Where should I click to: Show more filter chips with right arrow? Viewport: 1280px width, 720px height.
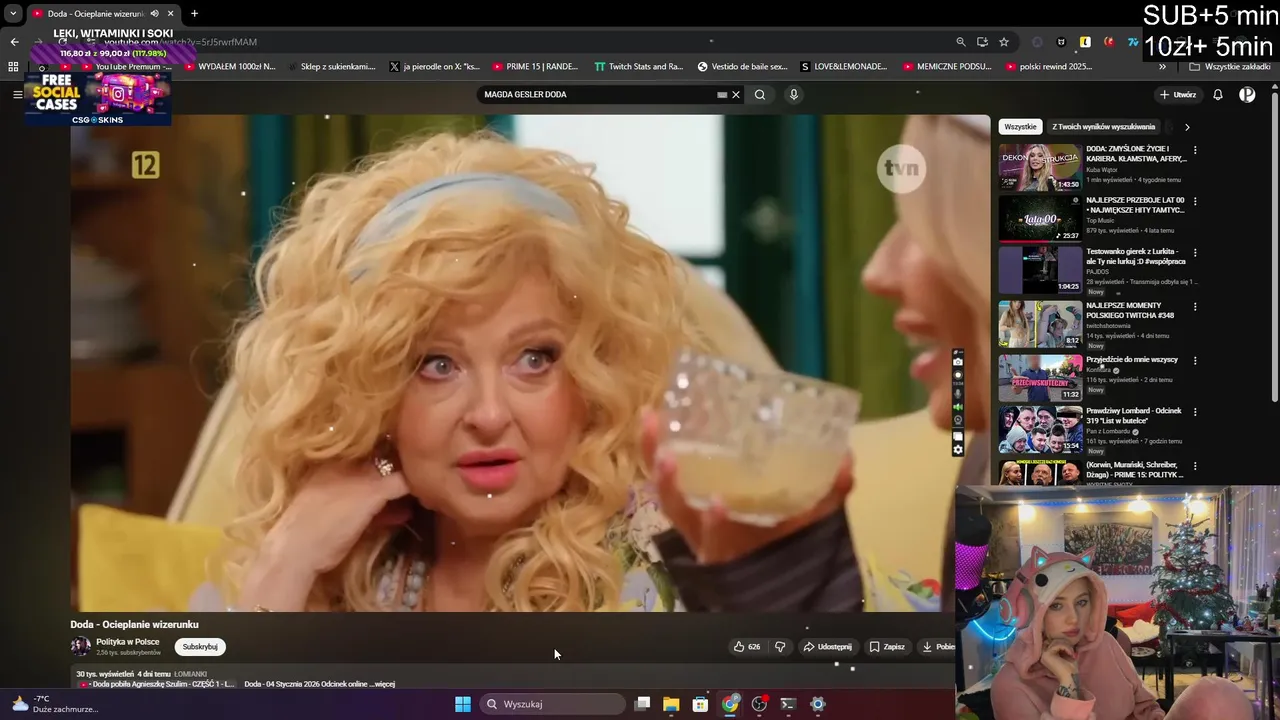coord(1187,127)
